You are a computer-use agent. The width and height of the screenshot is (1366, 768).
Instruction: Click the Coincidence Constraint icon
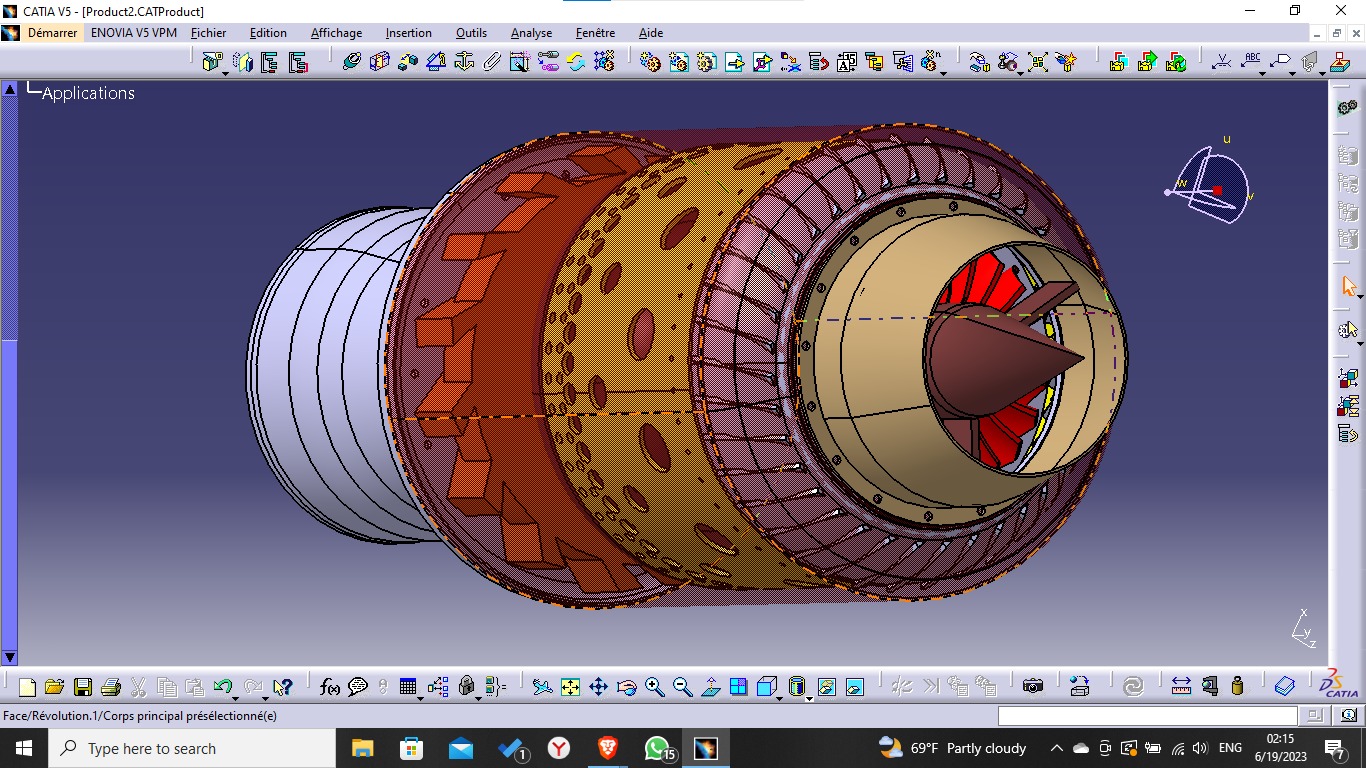pos(351,62)
